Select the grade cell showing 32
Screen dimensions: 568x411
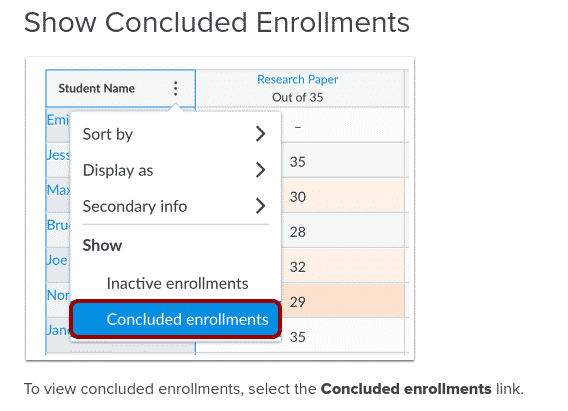pyautogui.click(x=343, y=267)
